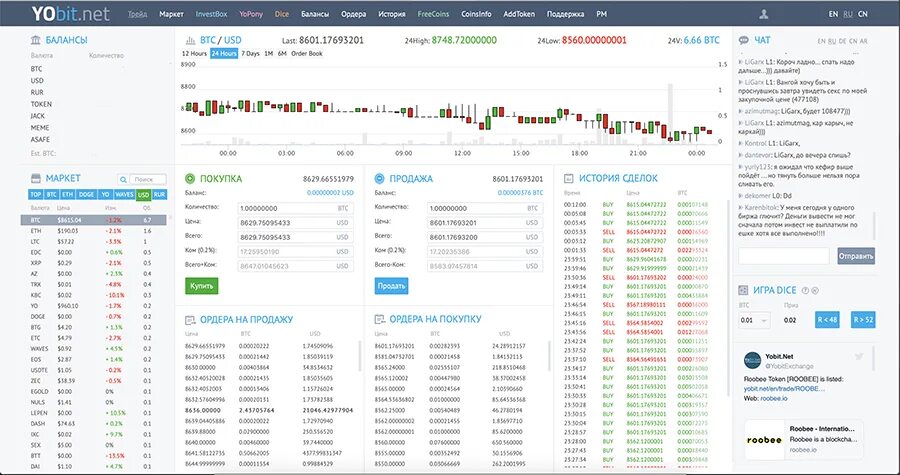Image resolution: width=900 pixels, height=475 pixels.
Task: Switch site language to EN
Action: [x=833, y=14]
